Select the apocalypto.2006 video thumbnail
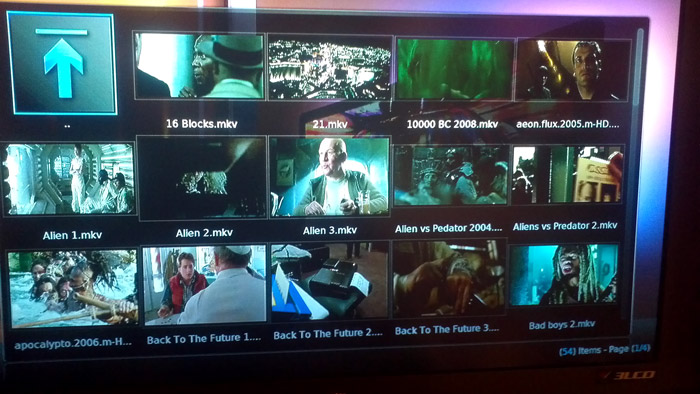 click(x=72, y=288)
